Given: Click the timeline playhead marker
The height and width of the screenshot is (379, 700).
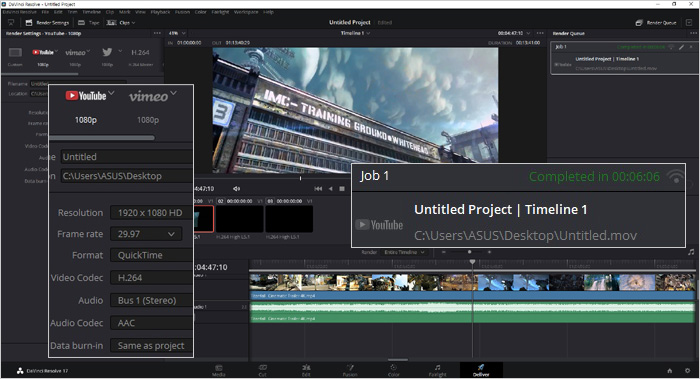Looking at the screenshot, I should [472, 262].
